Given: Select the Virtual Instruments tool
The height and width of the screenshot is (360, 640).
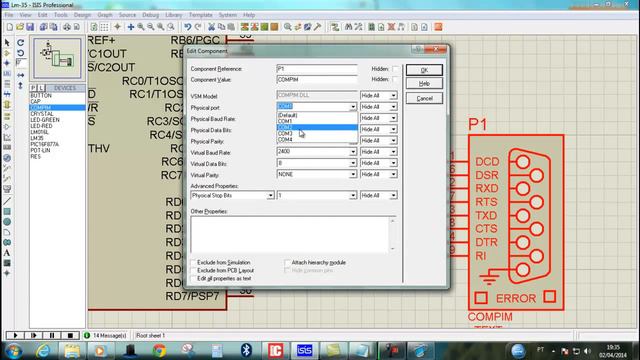Looking at the screenshot, I should coord(7,189).
